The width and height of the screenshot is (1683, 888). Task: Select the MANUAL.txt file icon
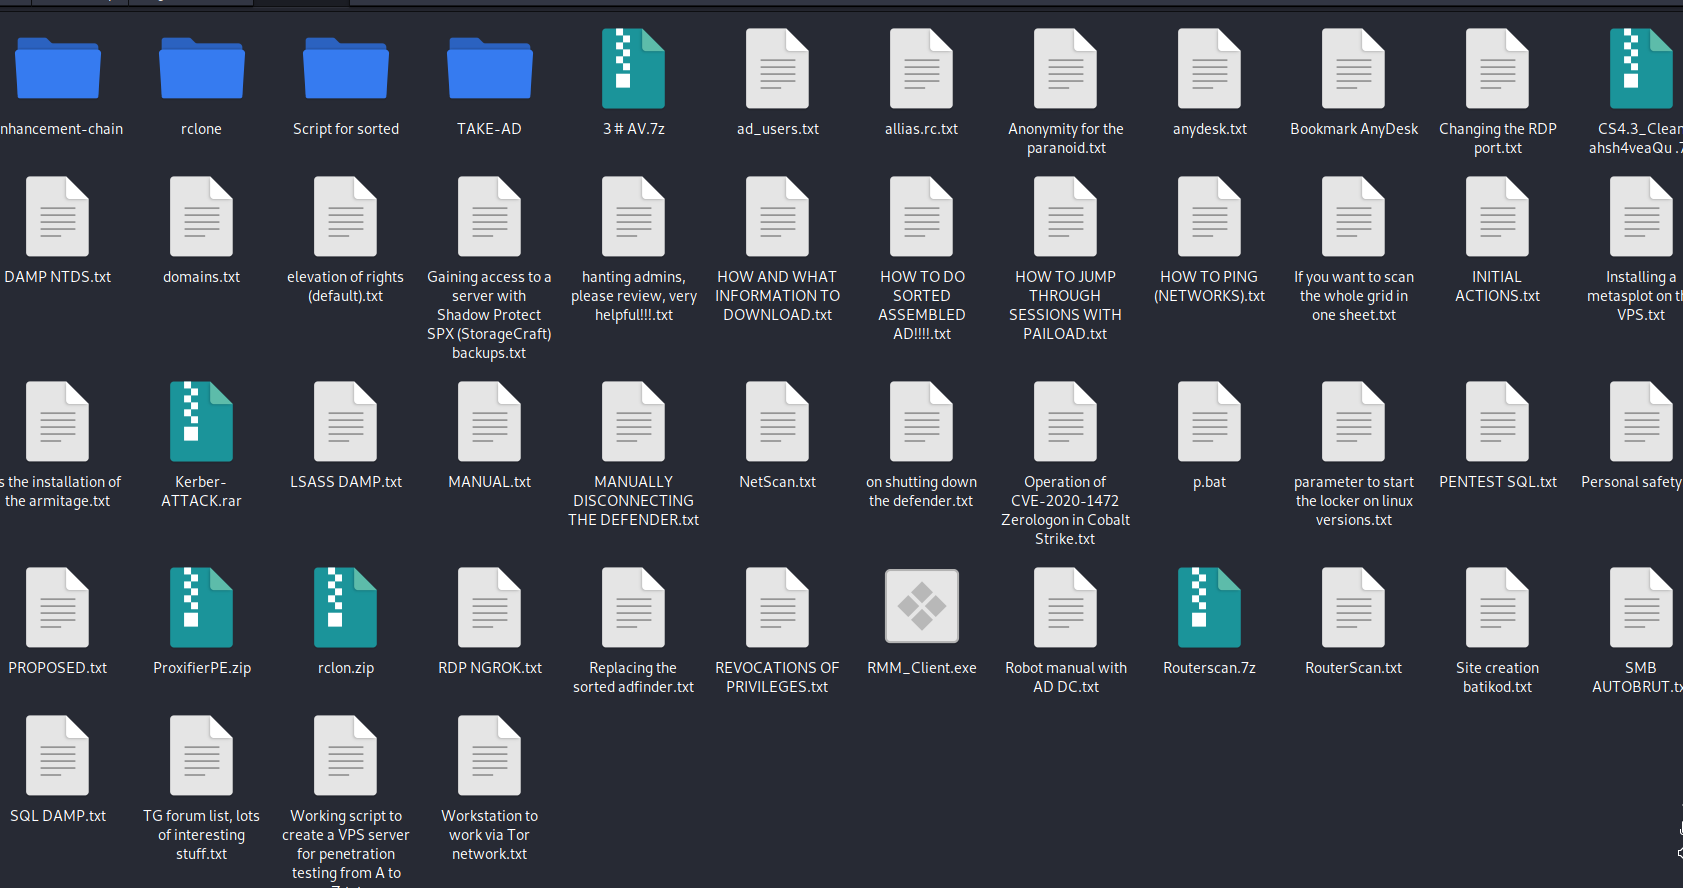tap(490, 421)
